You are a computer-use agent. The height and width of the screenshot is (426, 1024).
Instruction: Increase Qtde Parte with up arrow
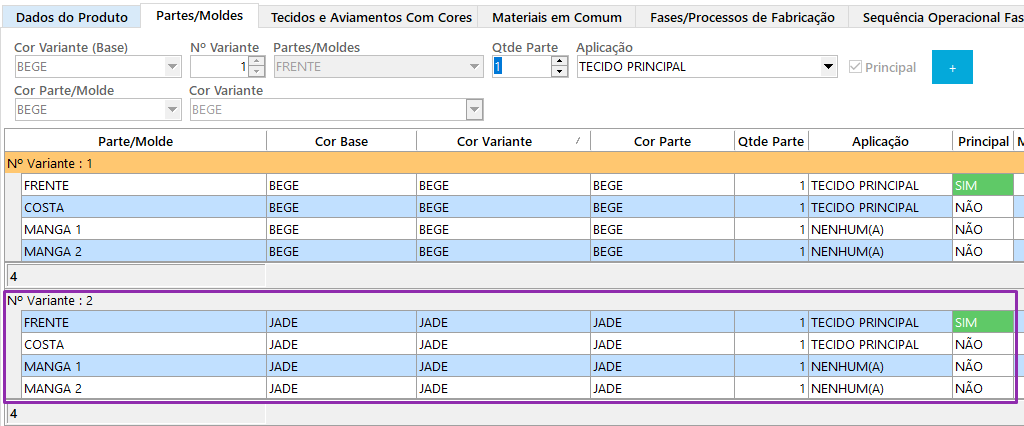point(559,62)
